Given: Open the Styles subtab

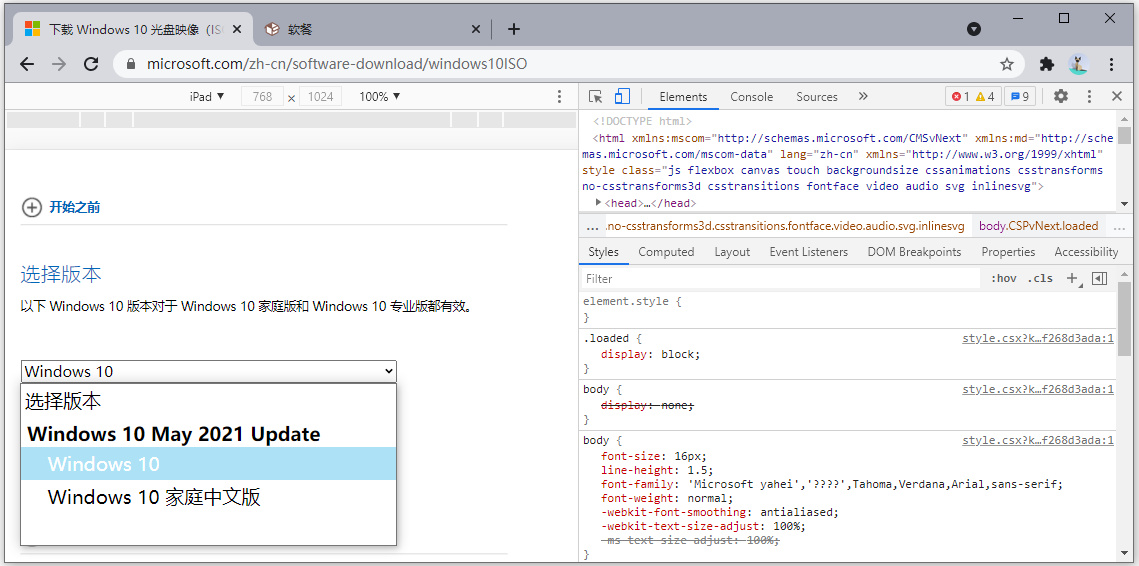Looking at the screenshot, I should (603, 252).
